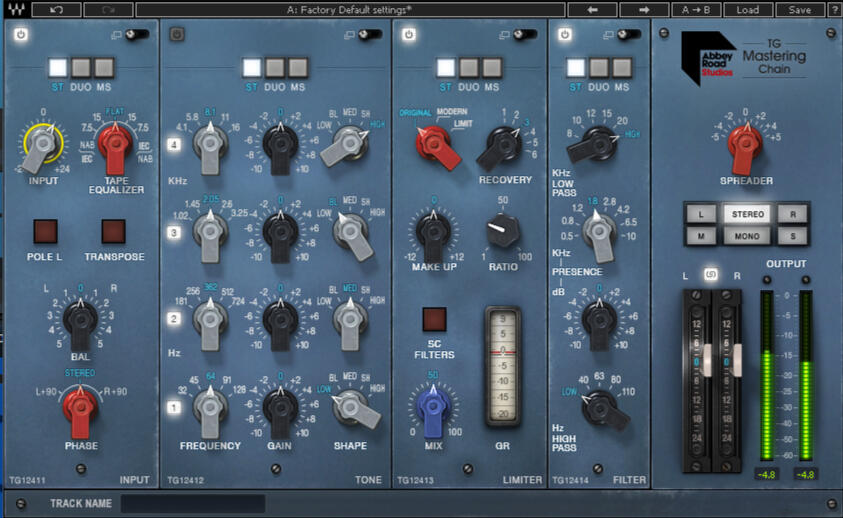843x518 pixels.
Task: Click the undo arrow in top toolbar
Action: [58, 9]
